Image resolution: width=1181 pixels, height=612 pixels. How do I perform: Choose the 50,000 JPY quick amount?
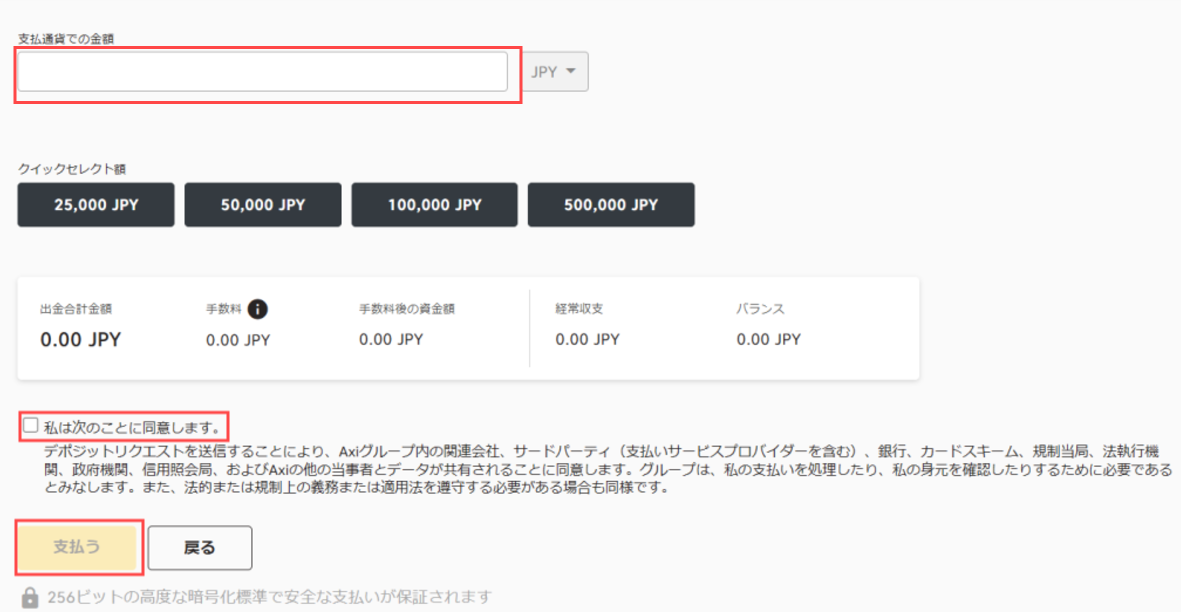[263, 205]
